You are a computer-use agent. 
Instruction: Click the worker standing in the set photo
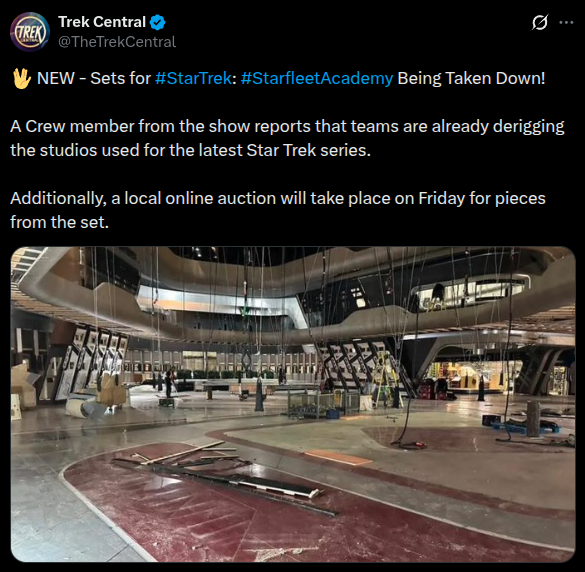(x=170, y=382)
